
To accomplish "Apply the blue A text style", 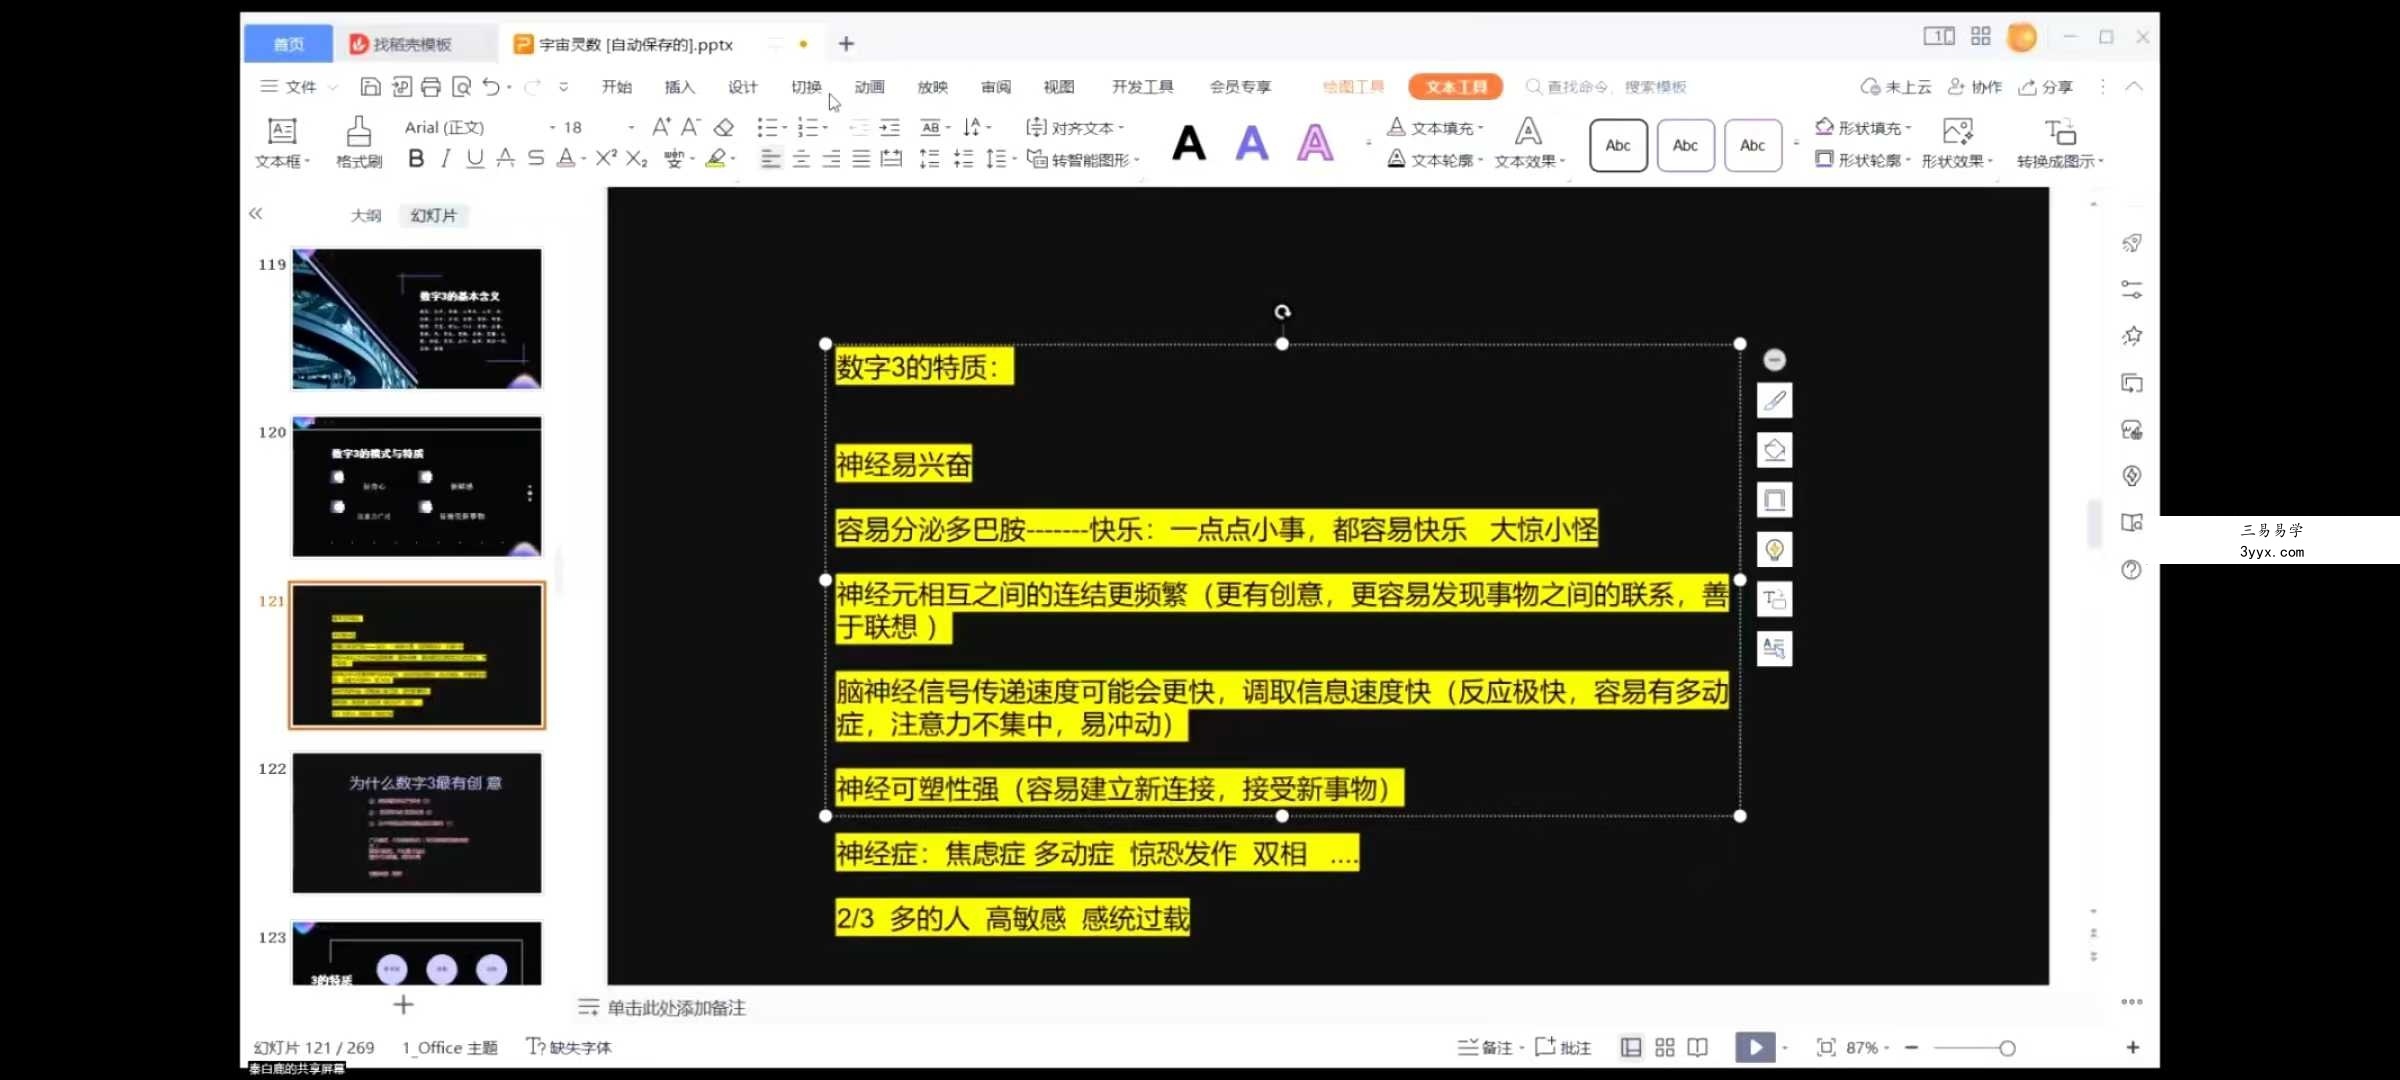I will coord(1252,143).
